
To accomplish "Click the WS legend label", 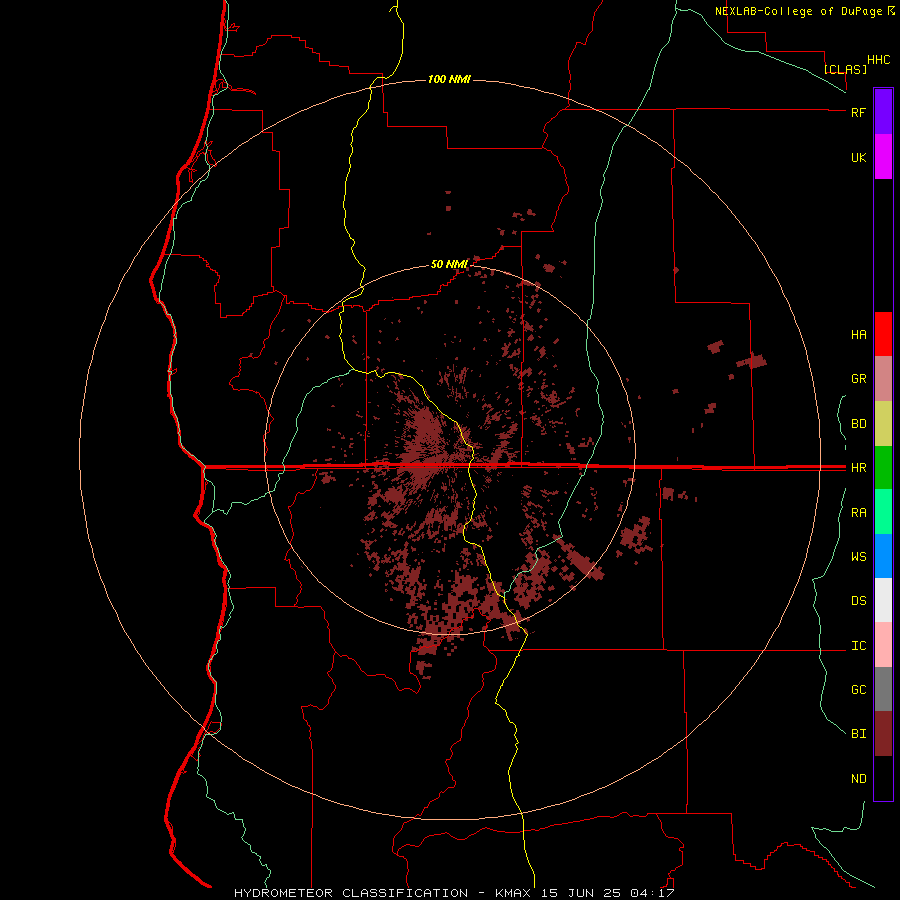I will coord(858,557).
